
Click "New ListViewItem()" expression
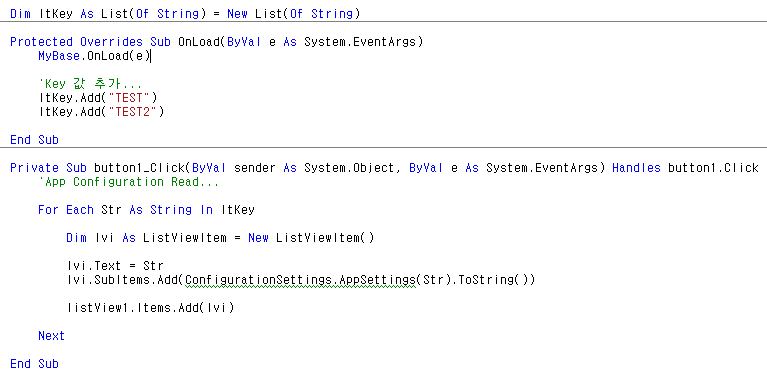tap(311, 238)
